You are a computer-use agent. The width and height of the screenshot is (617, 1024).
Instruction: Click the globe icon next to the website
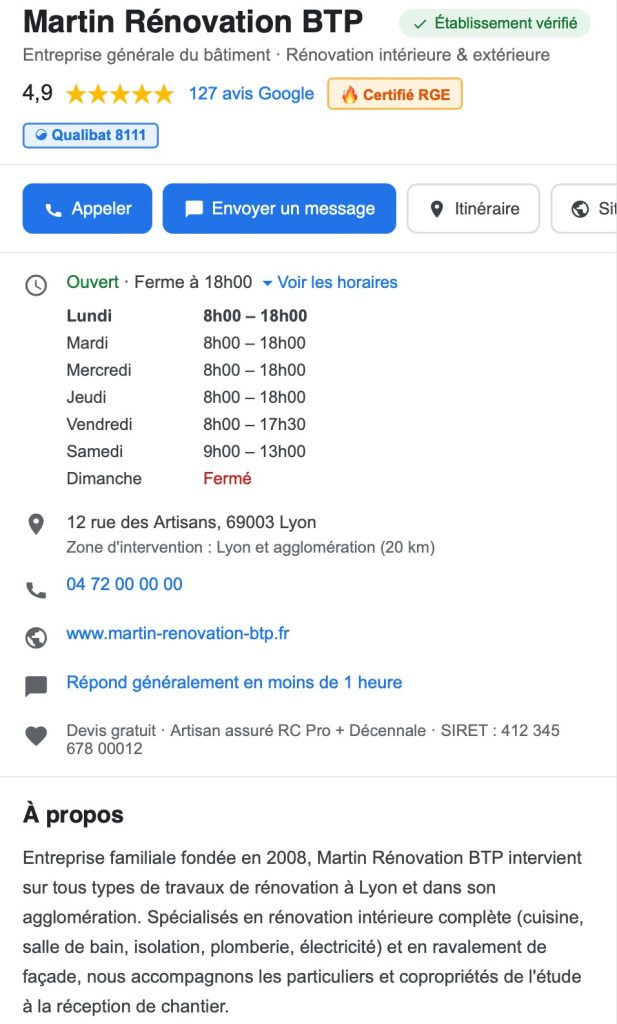(37, 633)
